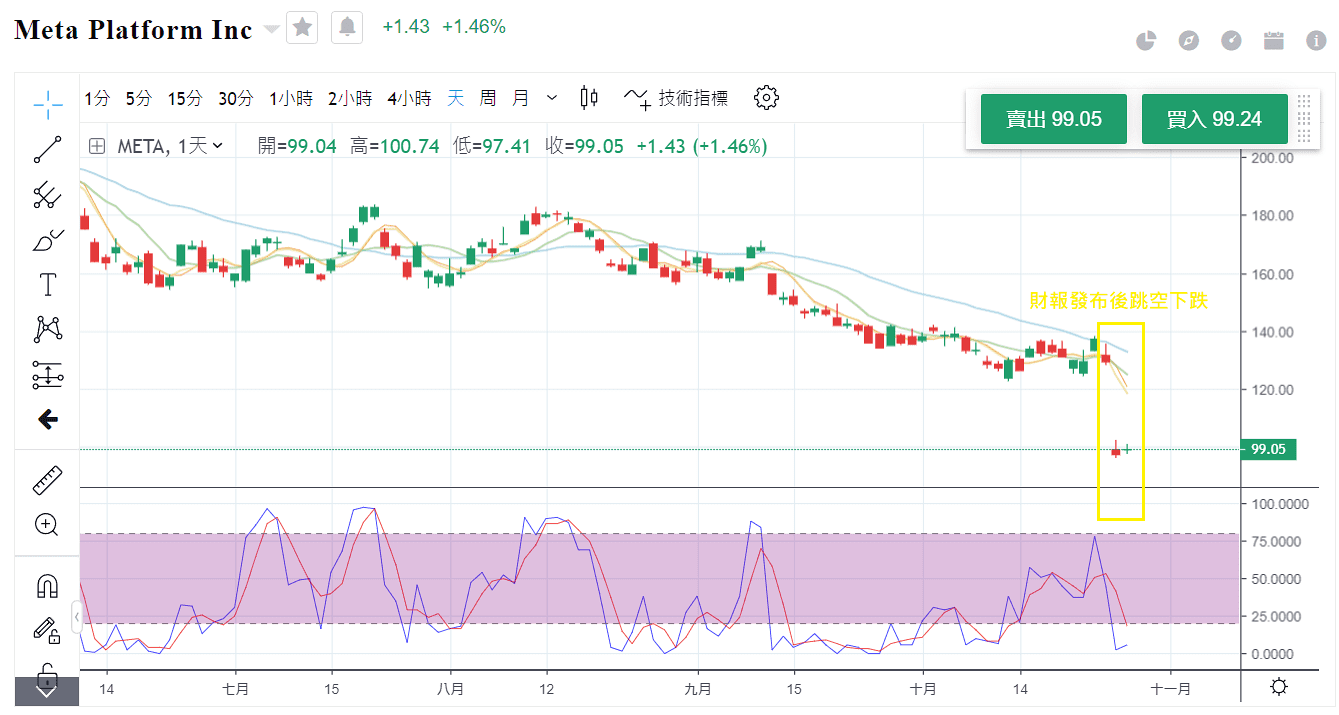The height and width of the screenshot is (715, 1339).
Task: Expand the META legend plus box
Action: tap(97, 146)
